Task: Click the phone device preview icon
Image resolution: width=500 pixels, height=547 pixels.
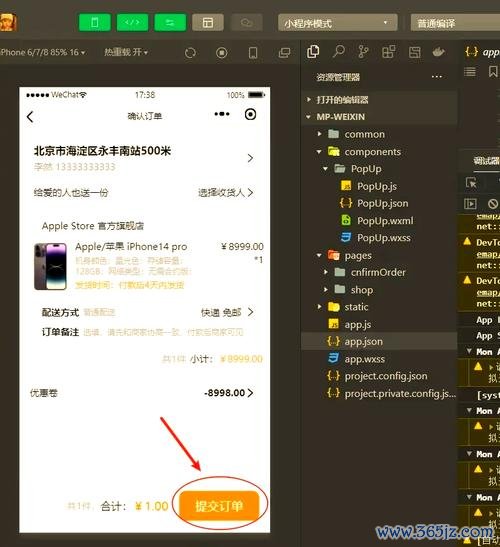Action: 253,53
